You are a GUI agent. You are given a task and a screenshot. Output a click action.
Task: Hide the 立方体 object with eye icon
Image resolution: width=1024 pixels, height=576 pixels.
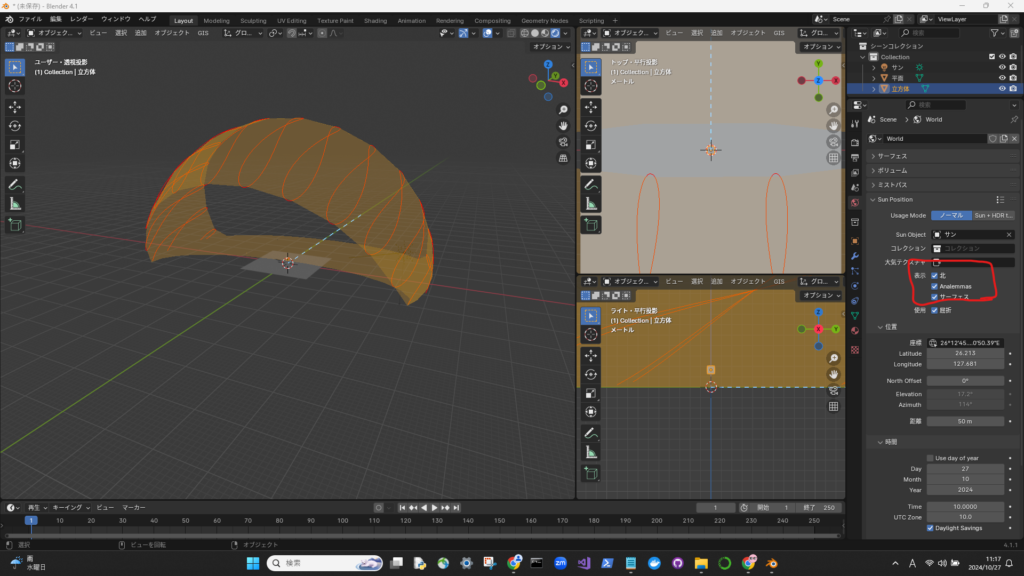[x=1001, y=88]
